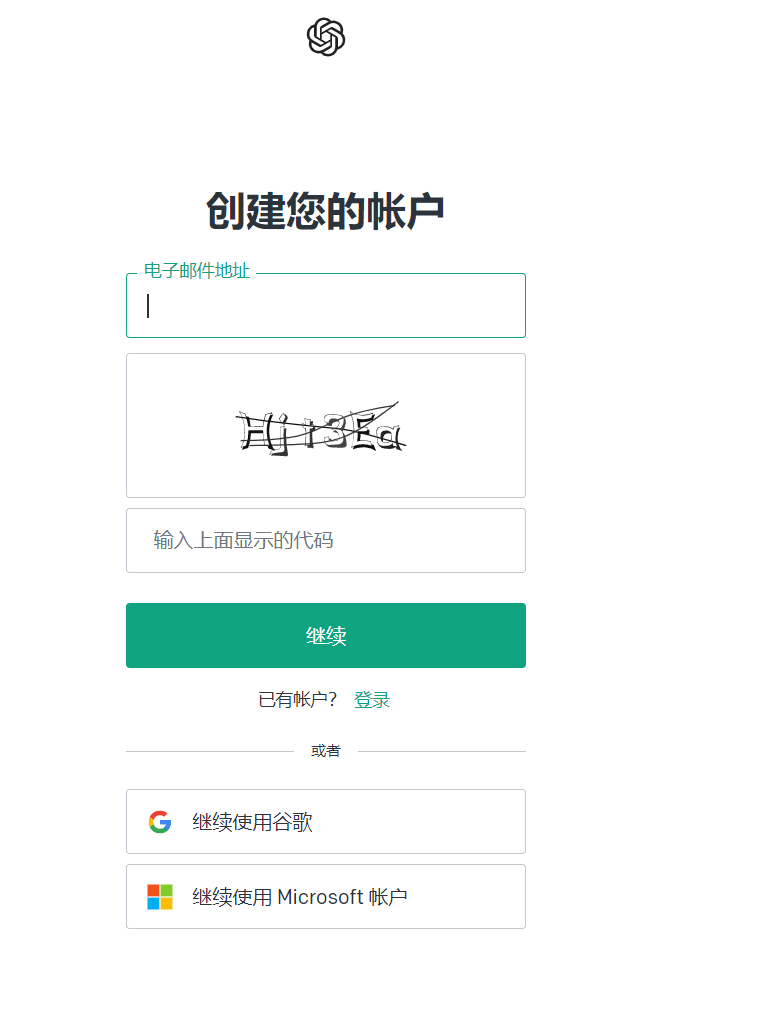The height and width of the screenshot is (1024, 768).
Task: Click the 创建您的帐户 heading
Action: coord(326,211)
